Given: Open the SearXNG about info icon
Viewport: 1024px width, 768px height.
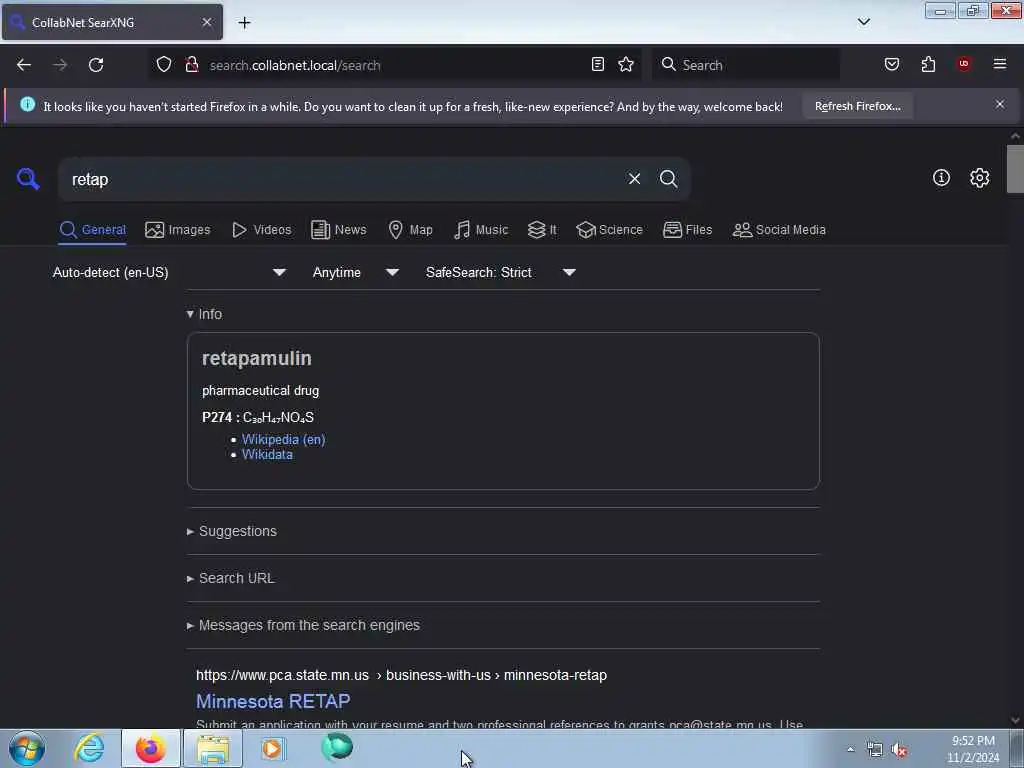Looking at the screenshot, I should pyautogui.click(x=941, y=178).
